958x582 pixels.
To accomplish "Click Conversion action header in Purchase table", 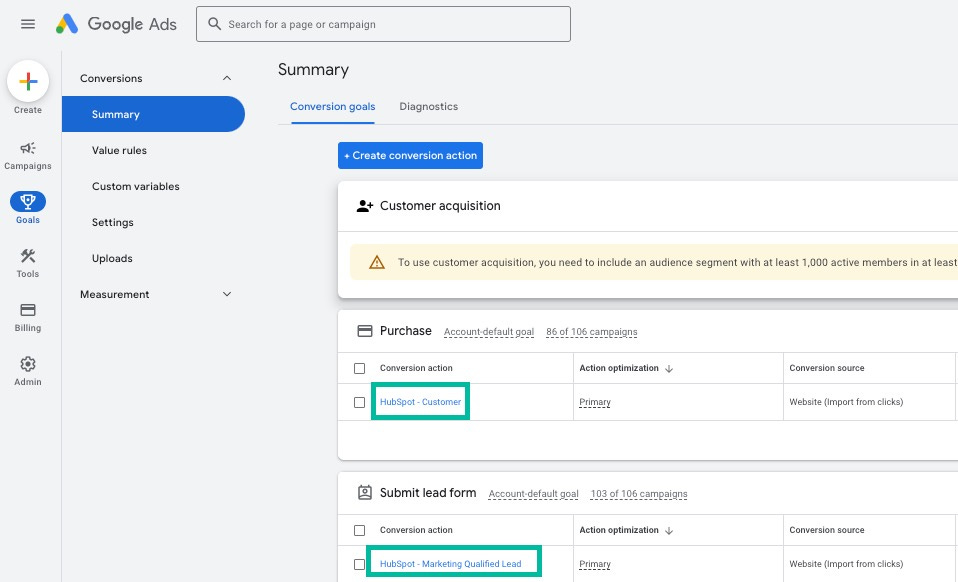I will 416,368.
